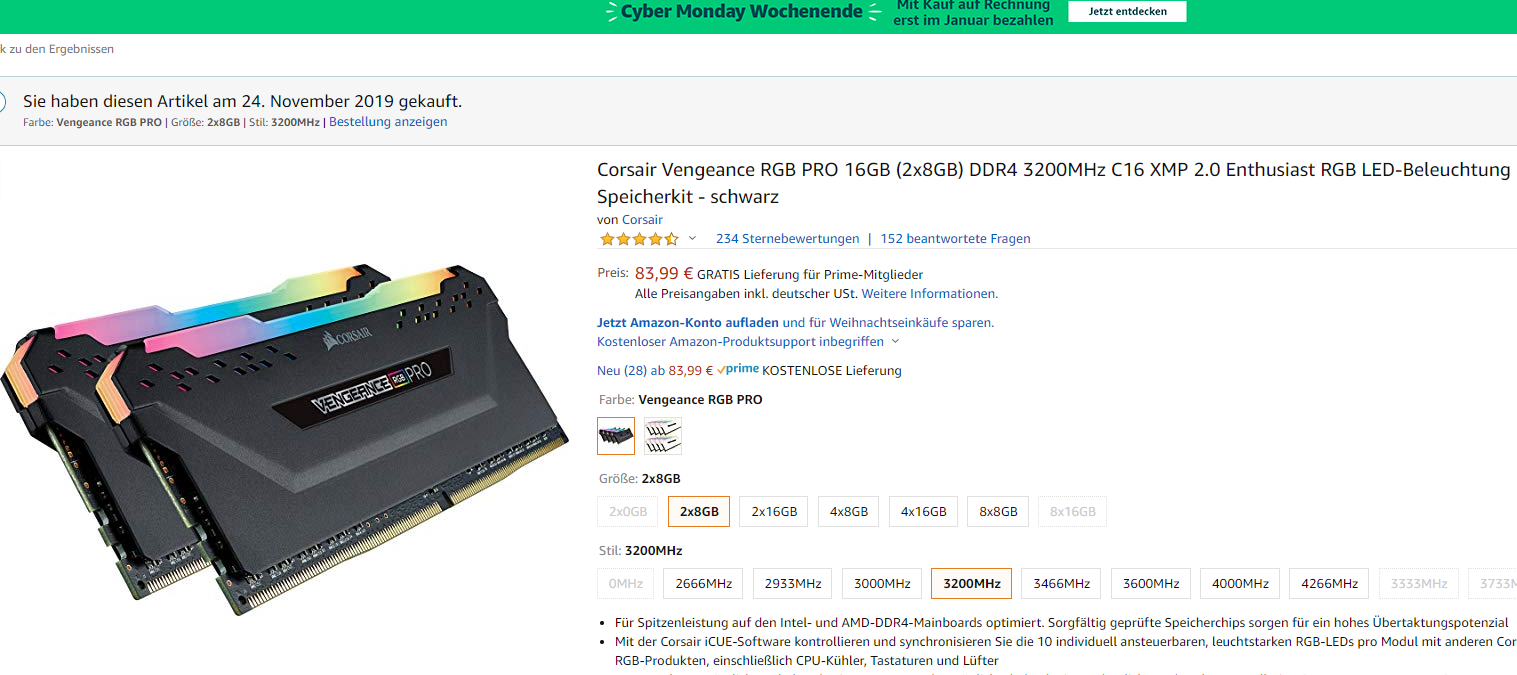Click the Weitere Informationen link

click(x=929, y=294)
